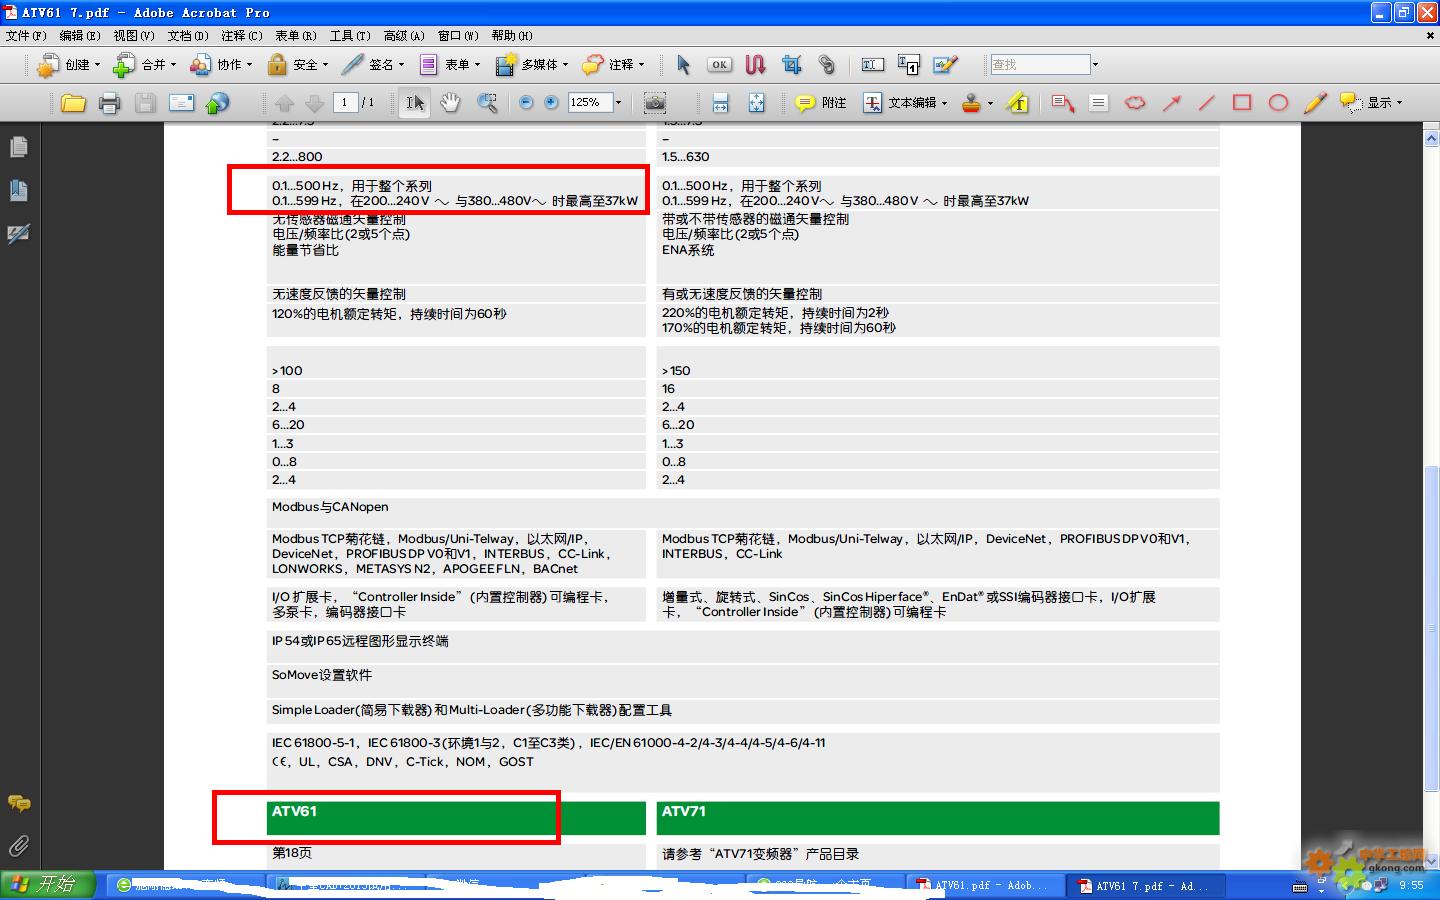Go to next page with down arrow
The image size is (1440, 900).
click(x=314, y=103)
